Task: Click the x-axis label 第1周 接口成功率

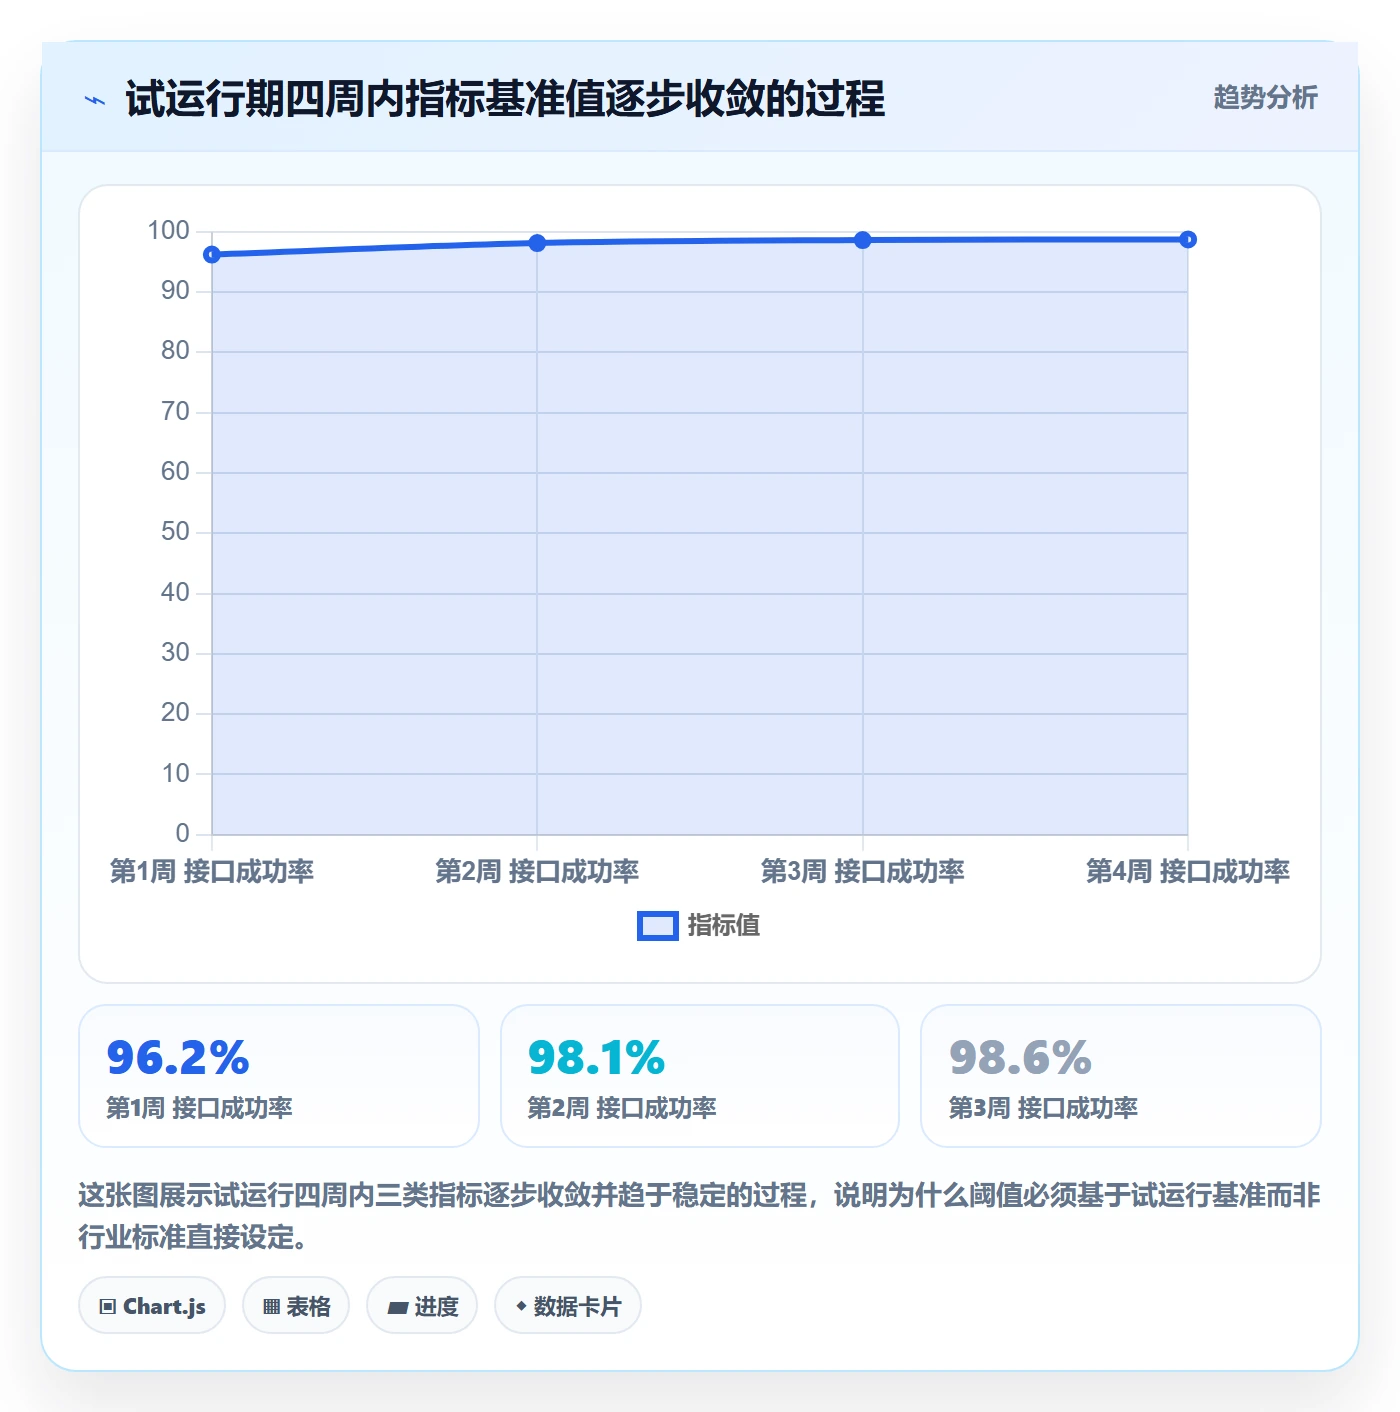Action: pos(212,871)
